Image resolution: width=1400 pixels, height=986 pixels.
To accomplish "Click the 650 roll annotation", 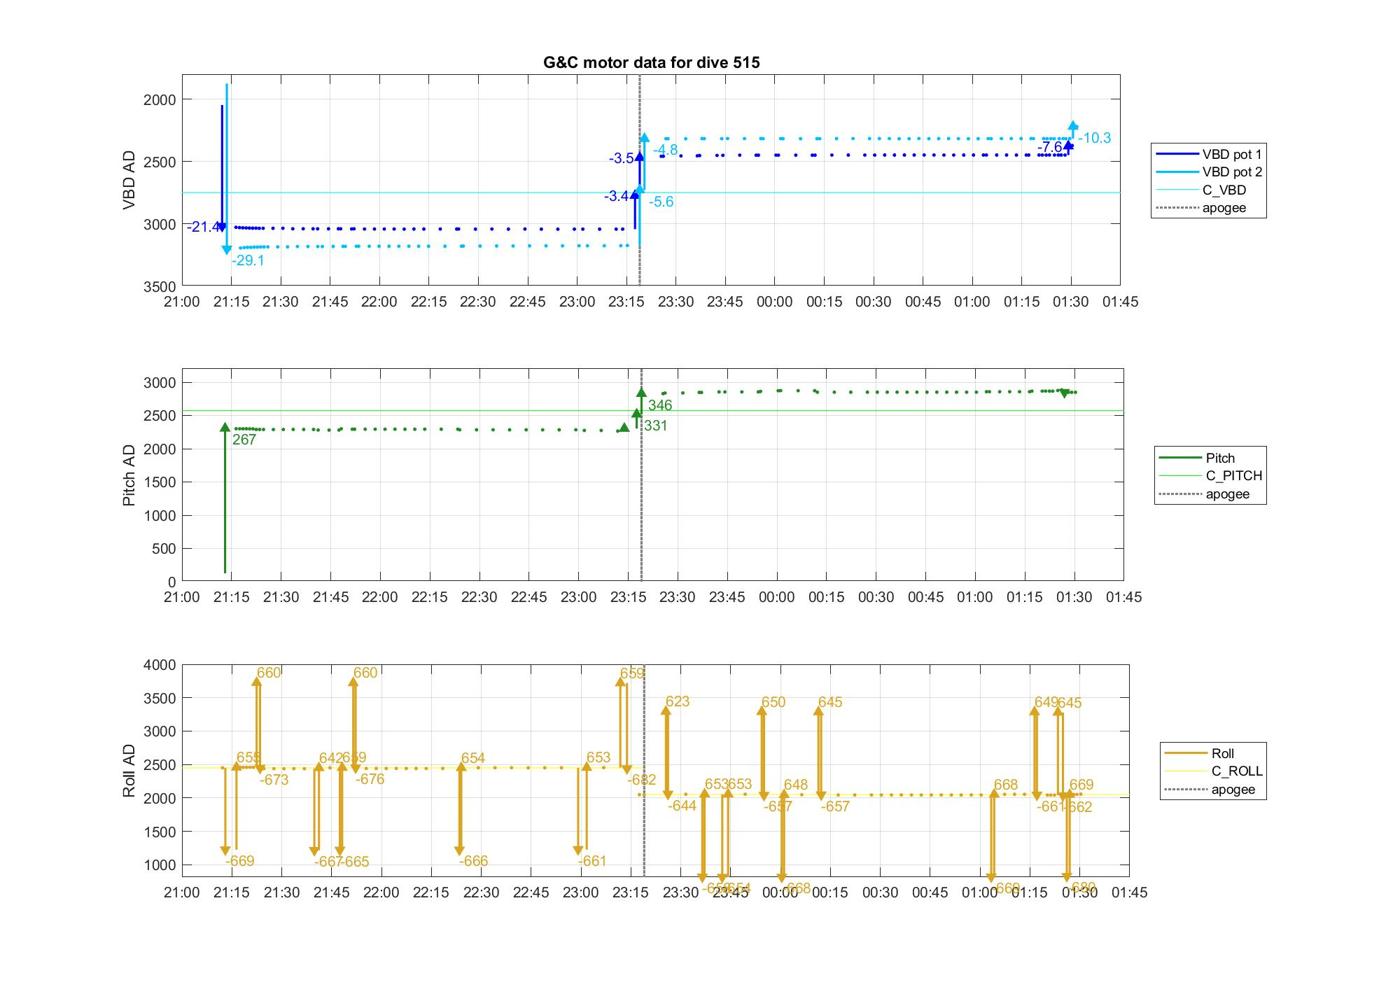I will click(773, 702).
